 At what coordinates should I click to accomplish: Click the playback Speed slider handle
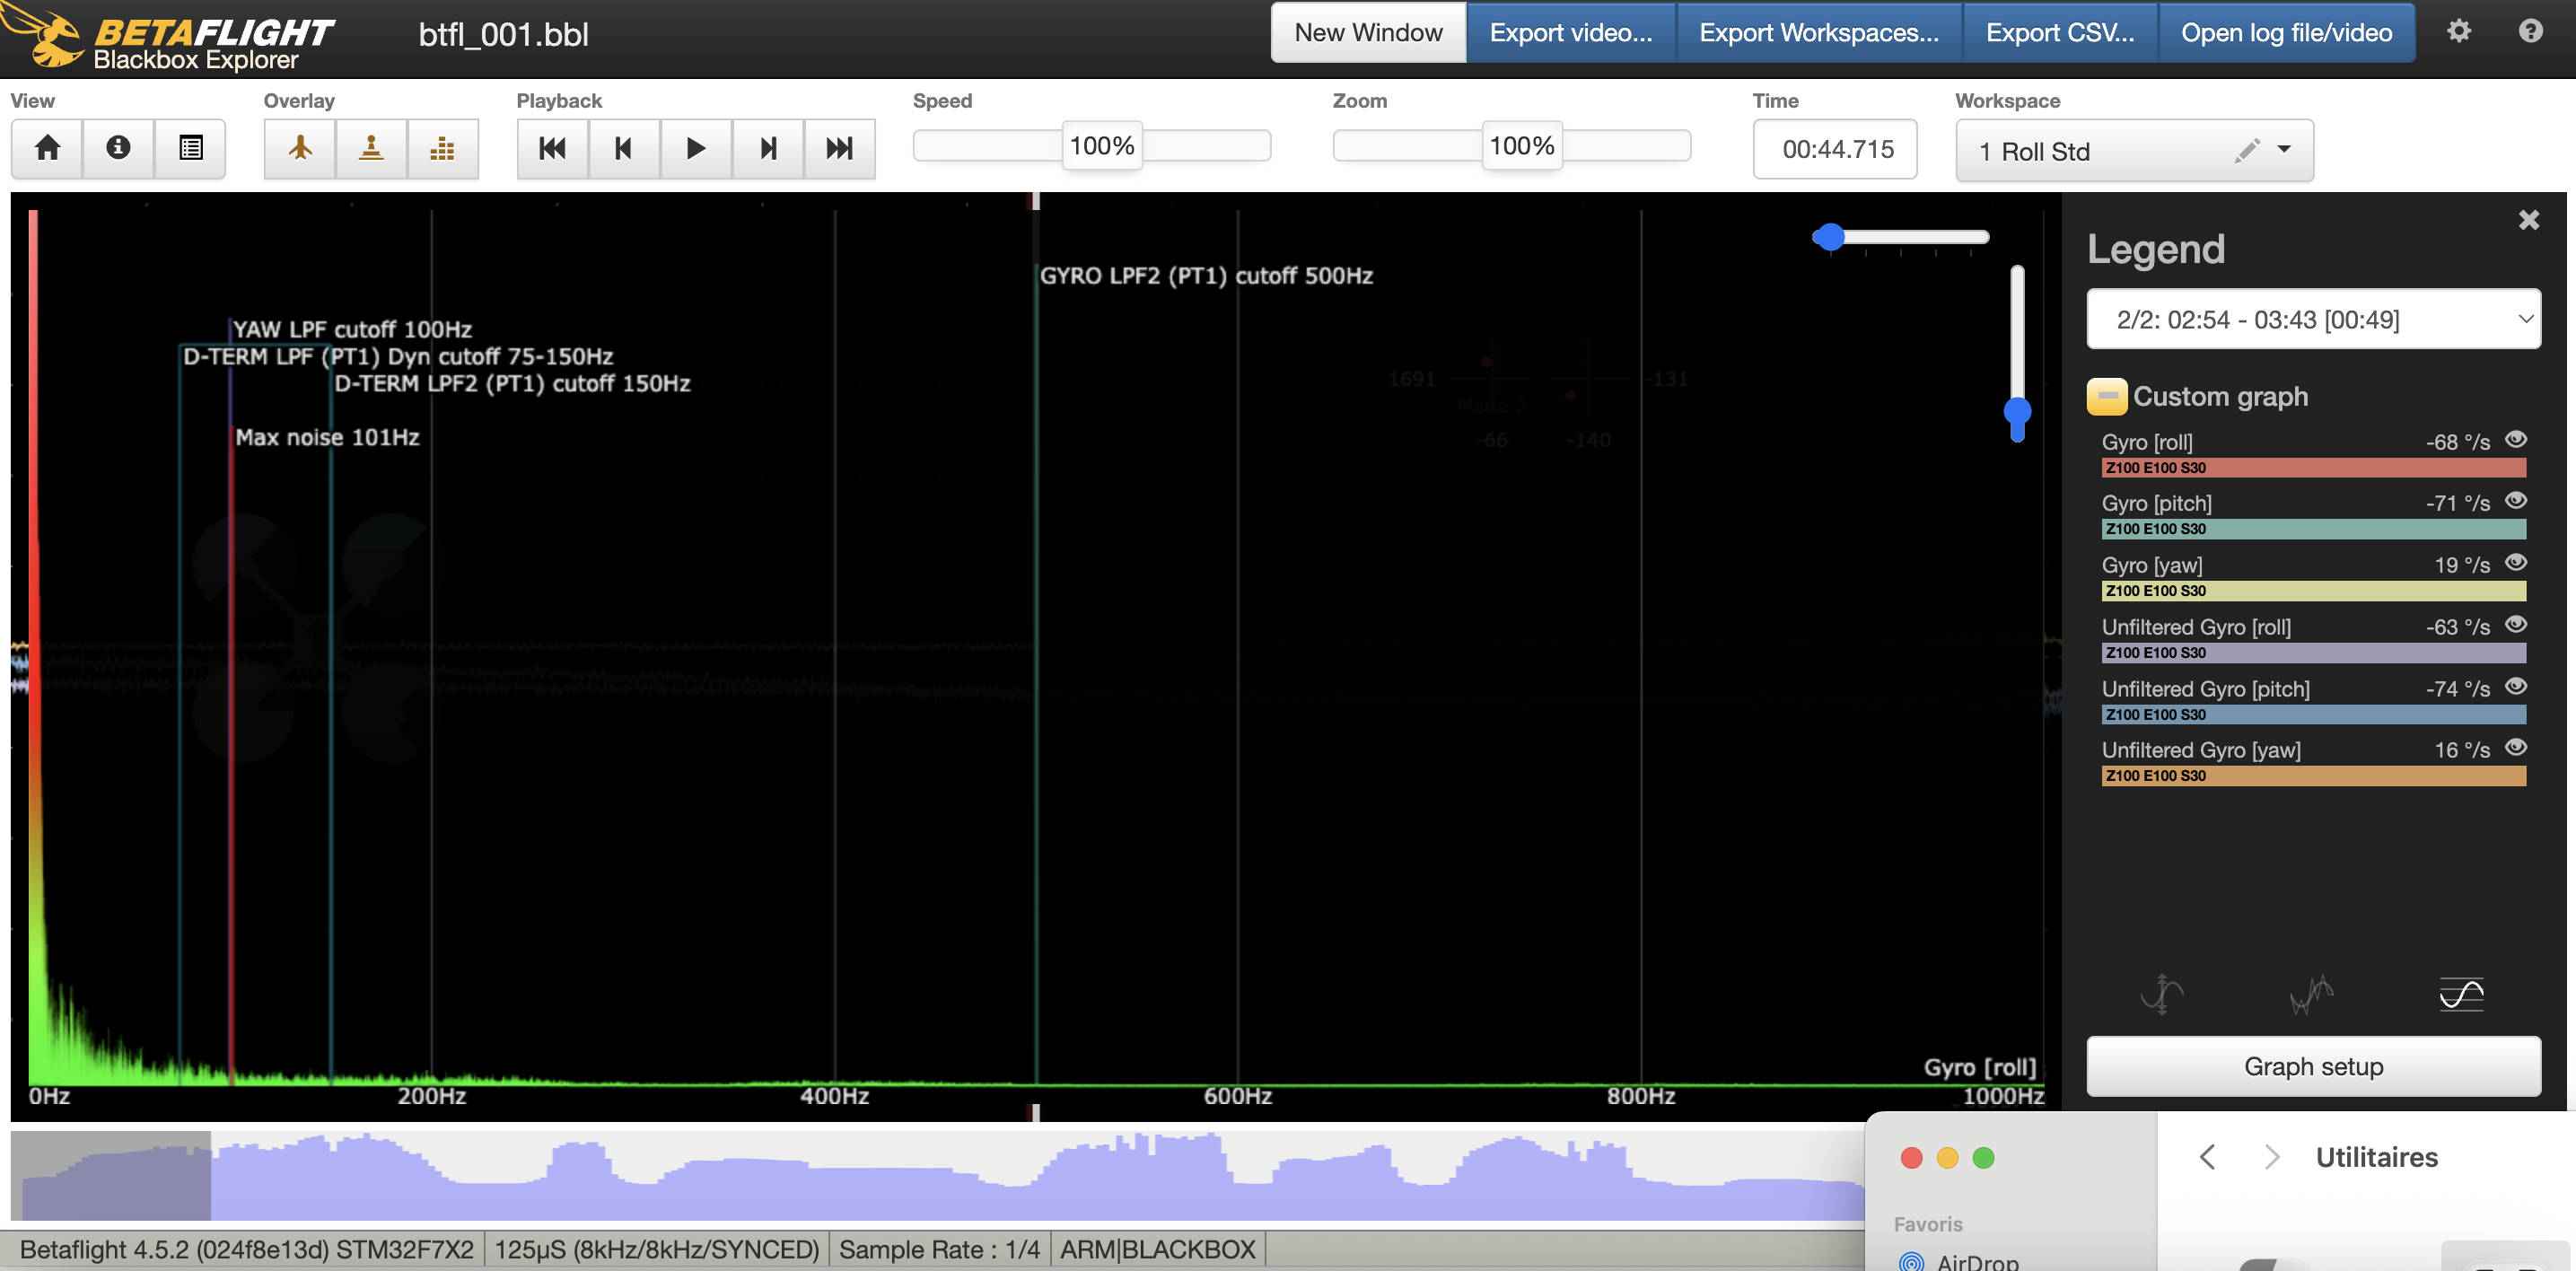(1102, 146)
